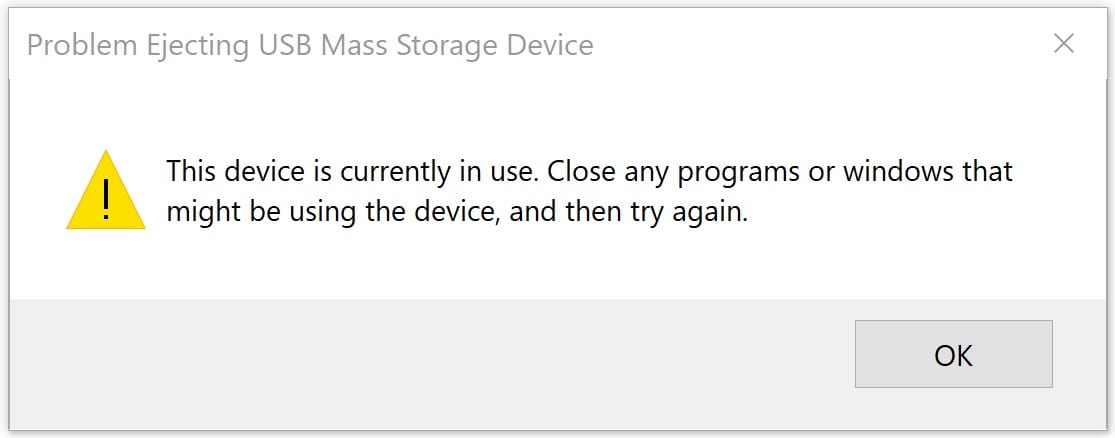Image resolution: width=1115 pixels, height=438 pixels.
Task: Click the gray footer area left of OK
Action: tap(430, 354)
